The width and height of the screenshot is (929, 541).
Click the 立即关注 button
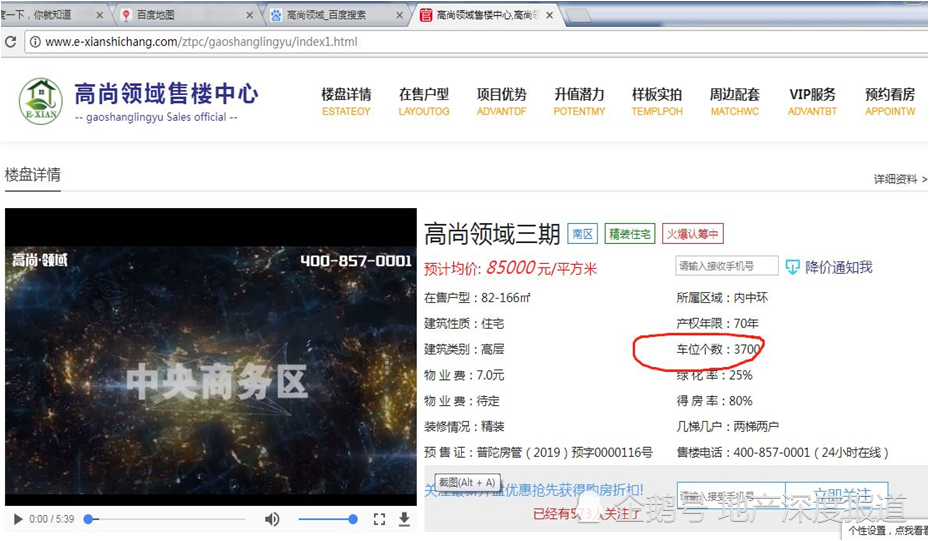[837, 495]
